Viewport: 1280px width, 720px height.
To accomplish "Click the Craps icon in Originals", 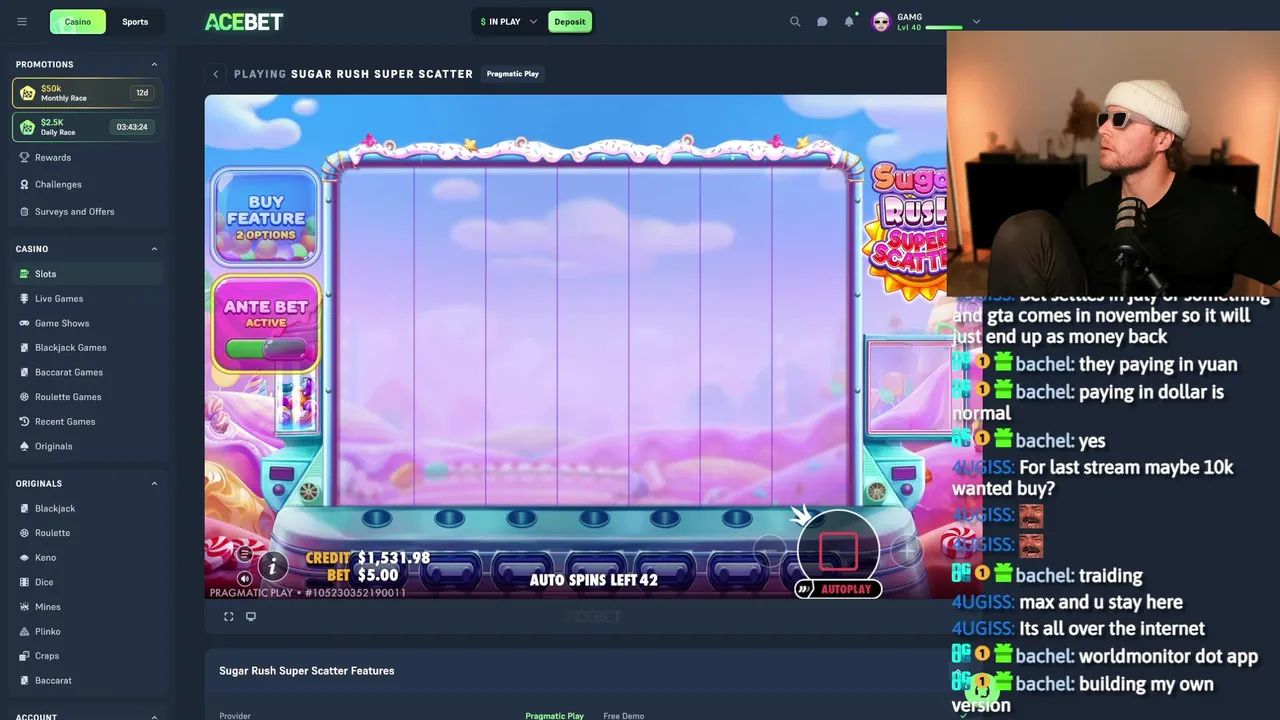I will [25, 656].
